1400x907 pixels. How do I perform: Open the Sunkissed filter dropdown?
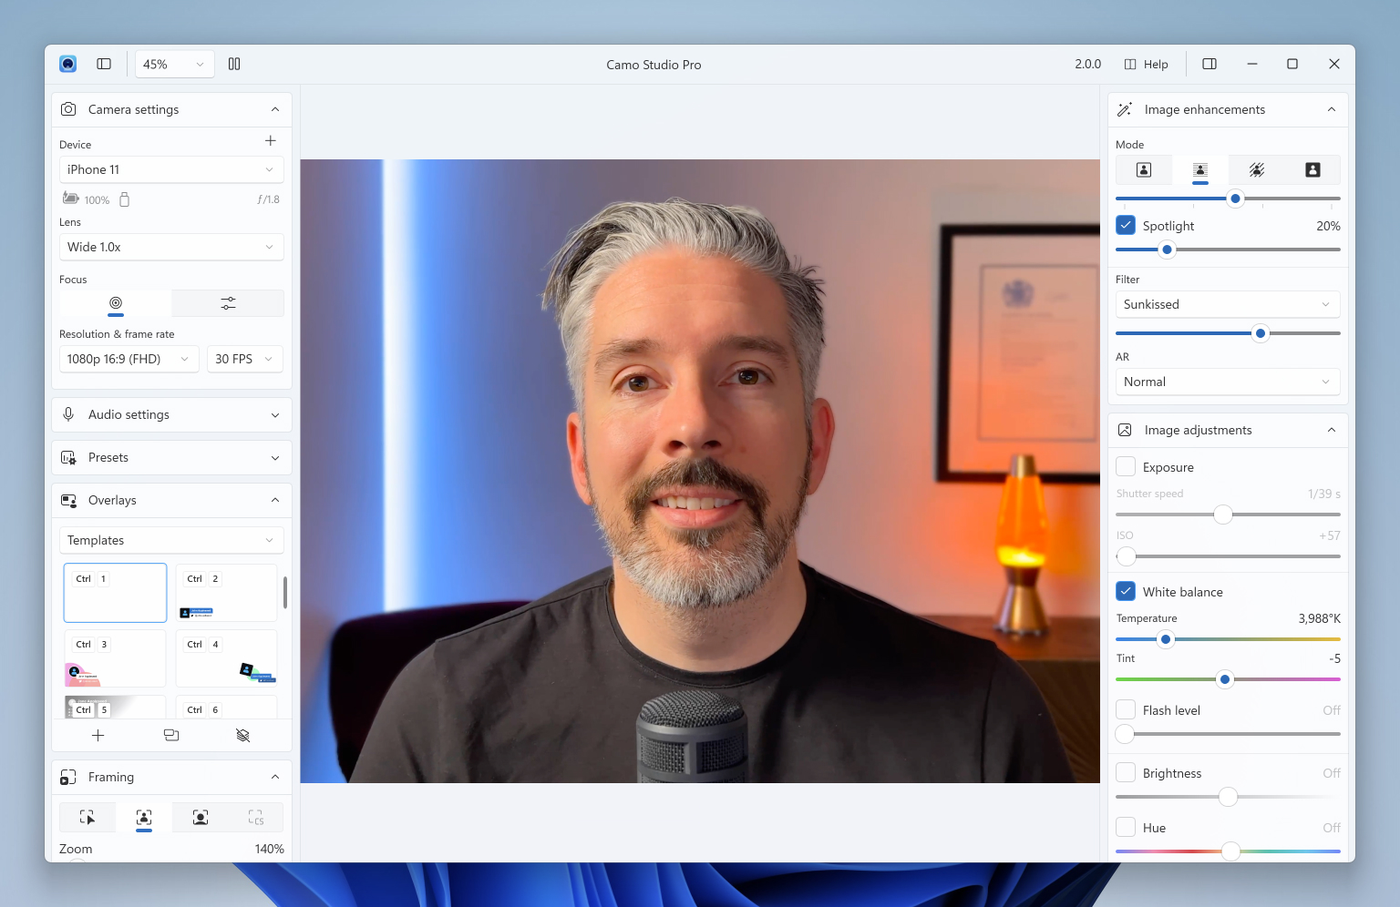click(1227, 304)
